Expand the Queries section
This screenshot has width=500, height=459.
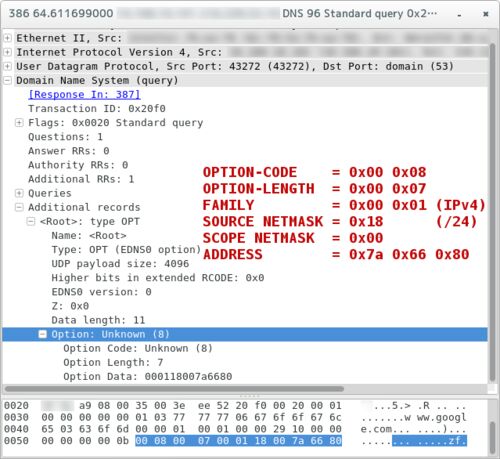click(x=19, y=193)
